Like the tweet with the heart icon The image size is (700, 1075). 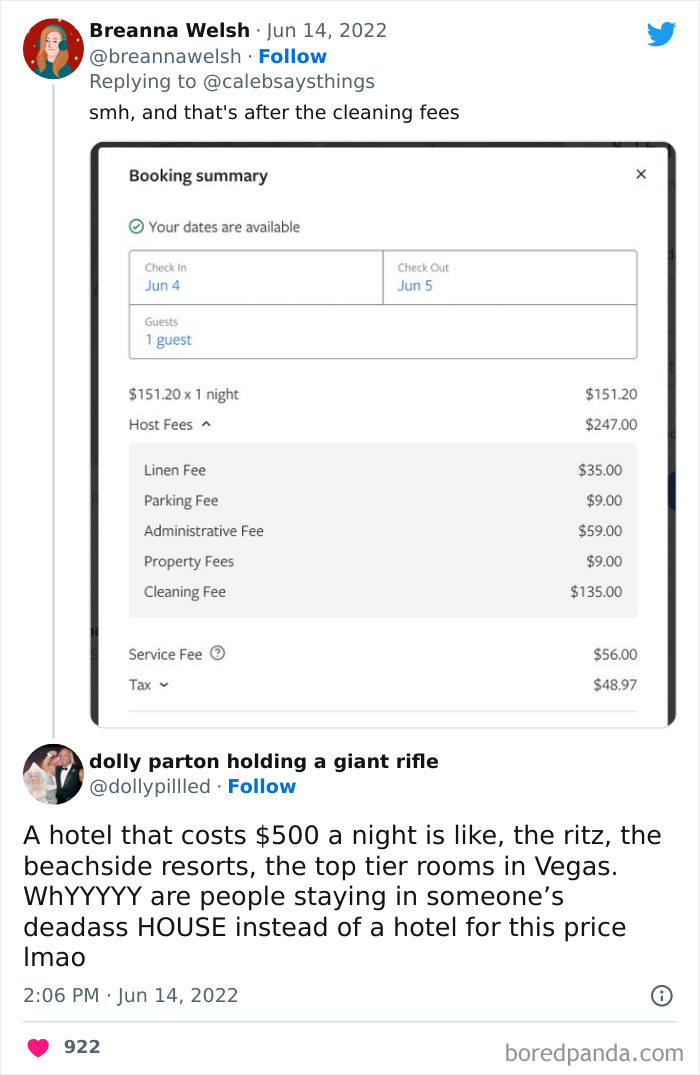click(38, 1047)
